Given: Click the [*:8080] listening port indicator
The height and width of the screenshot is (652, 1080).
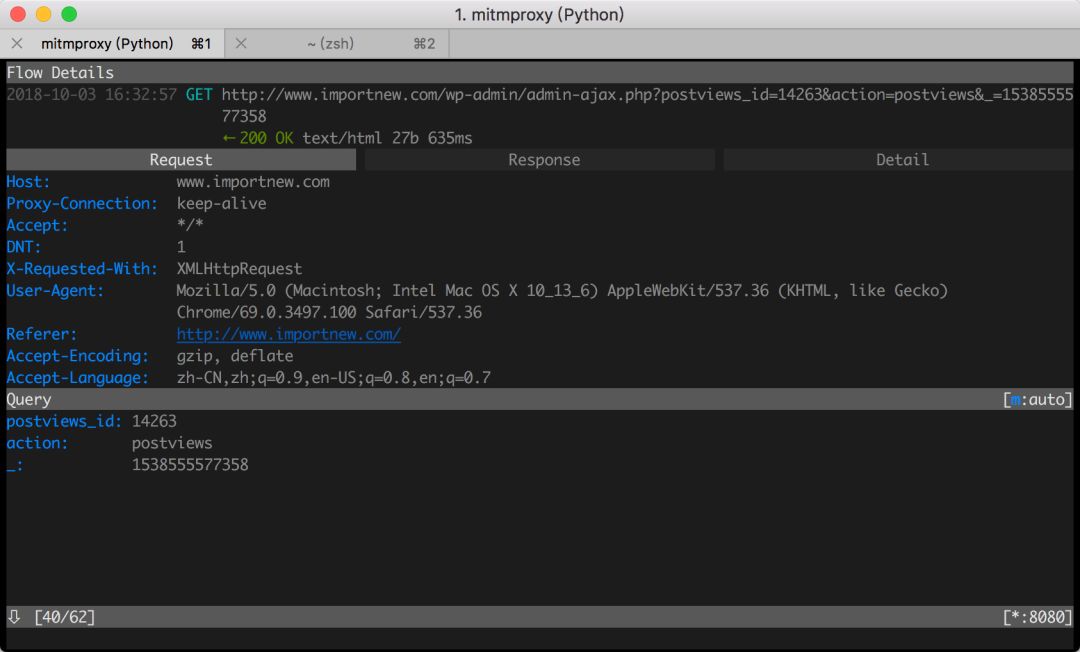Looking at the screenshot, I should click(x=1037, y=617).
